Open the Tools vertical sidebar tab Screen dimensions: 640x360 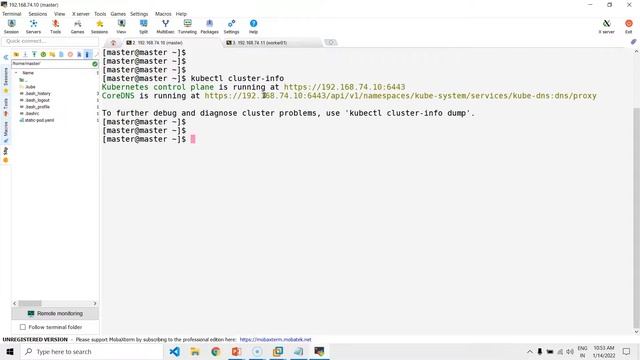[x=6, y=106]
